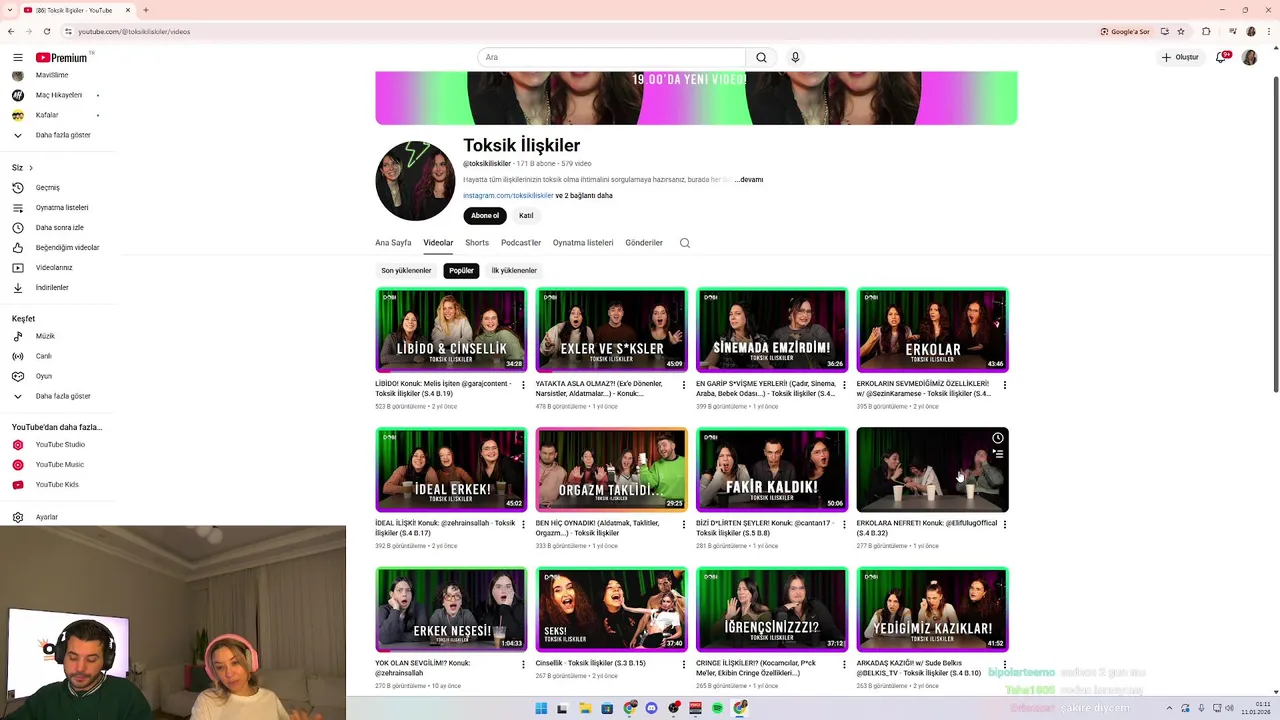Open options menu for YATAKTA ASLA OLMAZ video
1280x720 pixels.
684,385
